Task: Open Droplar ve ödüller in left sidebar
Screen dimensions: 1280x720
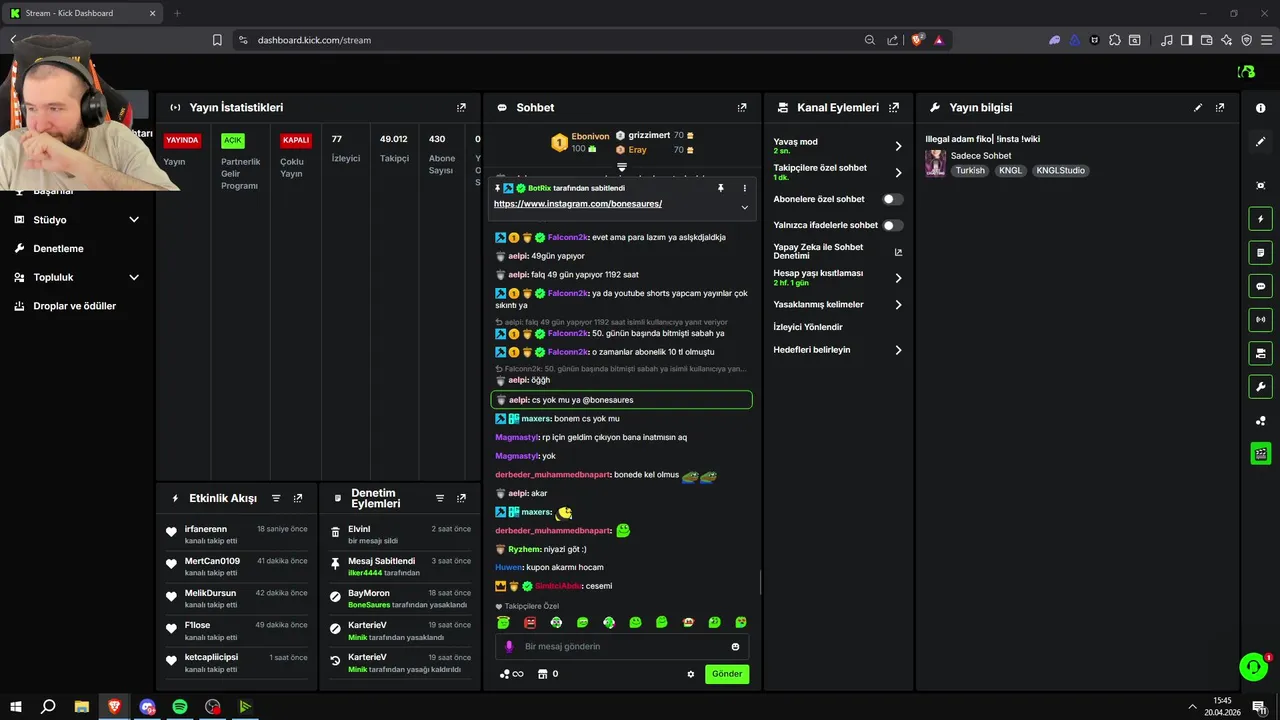Action: point(77,306)
